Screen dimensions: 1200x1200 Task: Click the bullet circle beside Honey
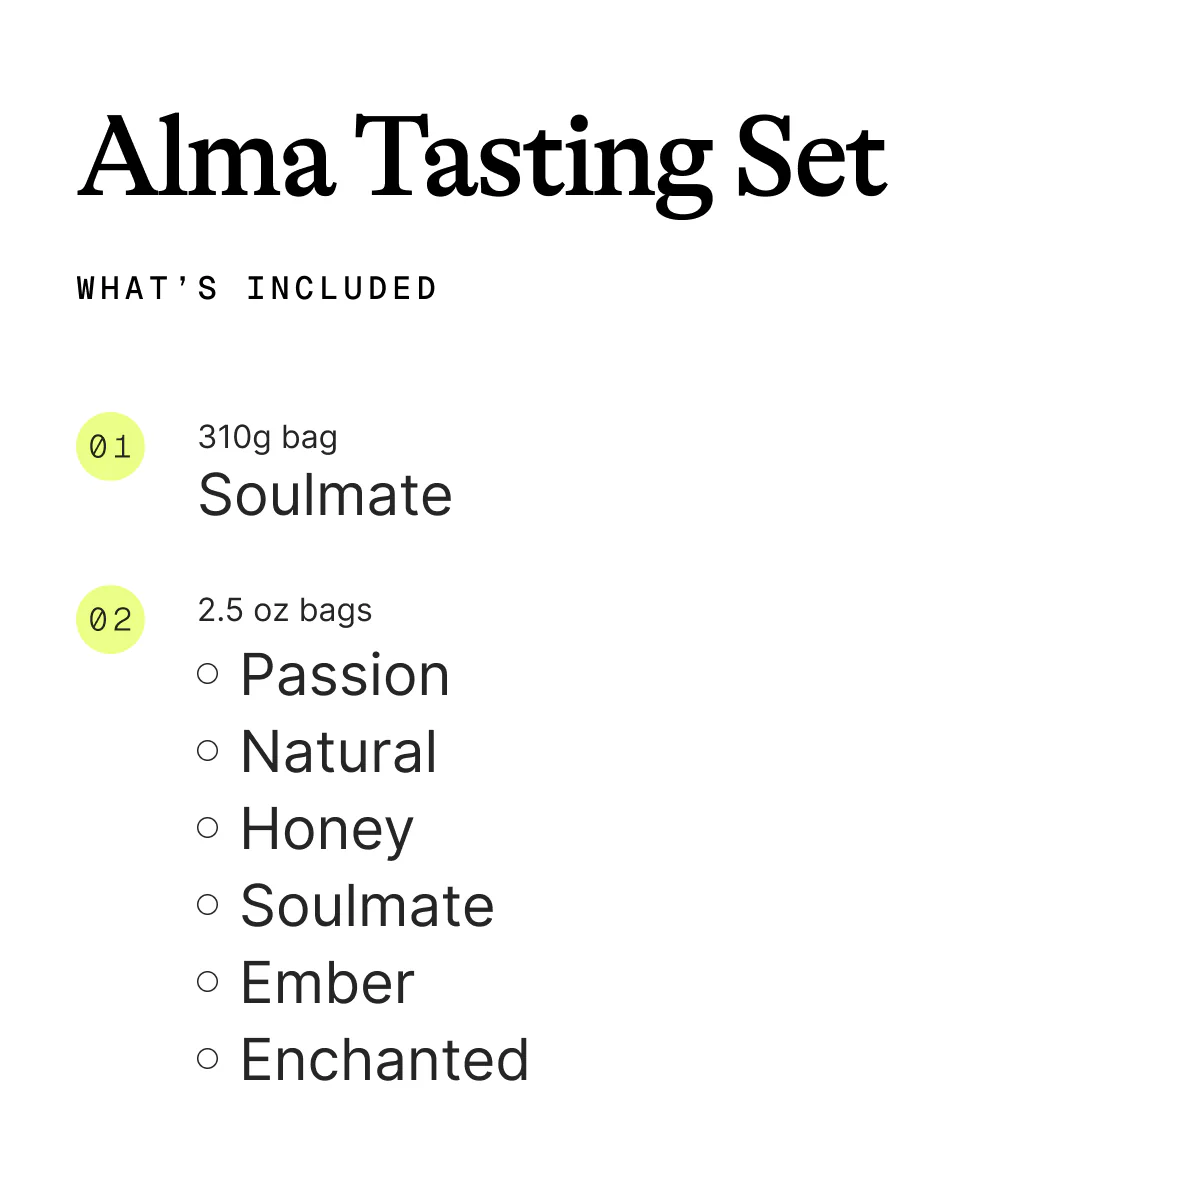(208, 827)
